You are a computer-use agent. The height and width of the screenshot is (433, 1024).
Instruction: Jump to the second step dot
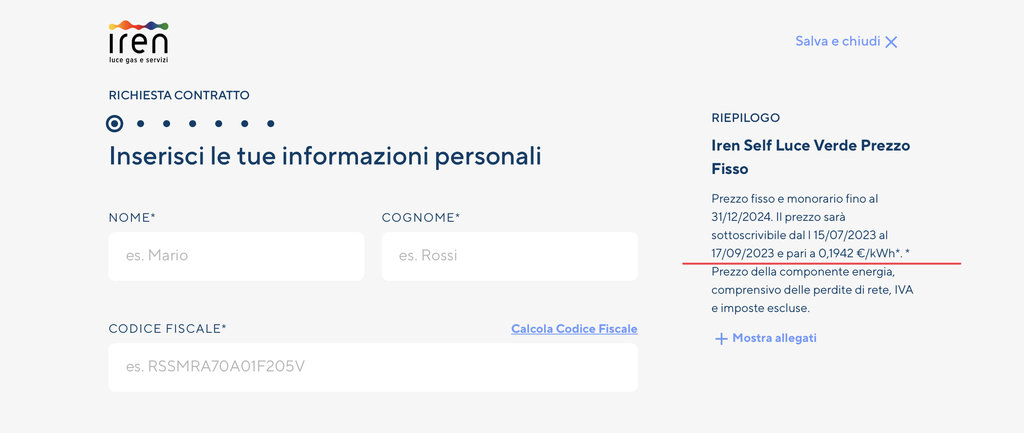141,124
